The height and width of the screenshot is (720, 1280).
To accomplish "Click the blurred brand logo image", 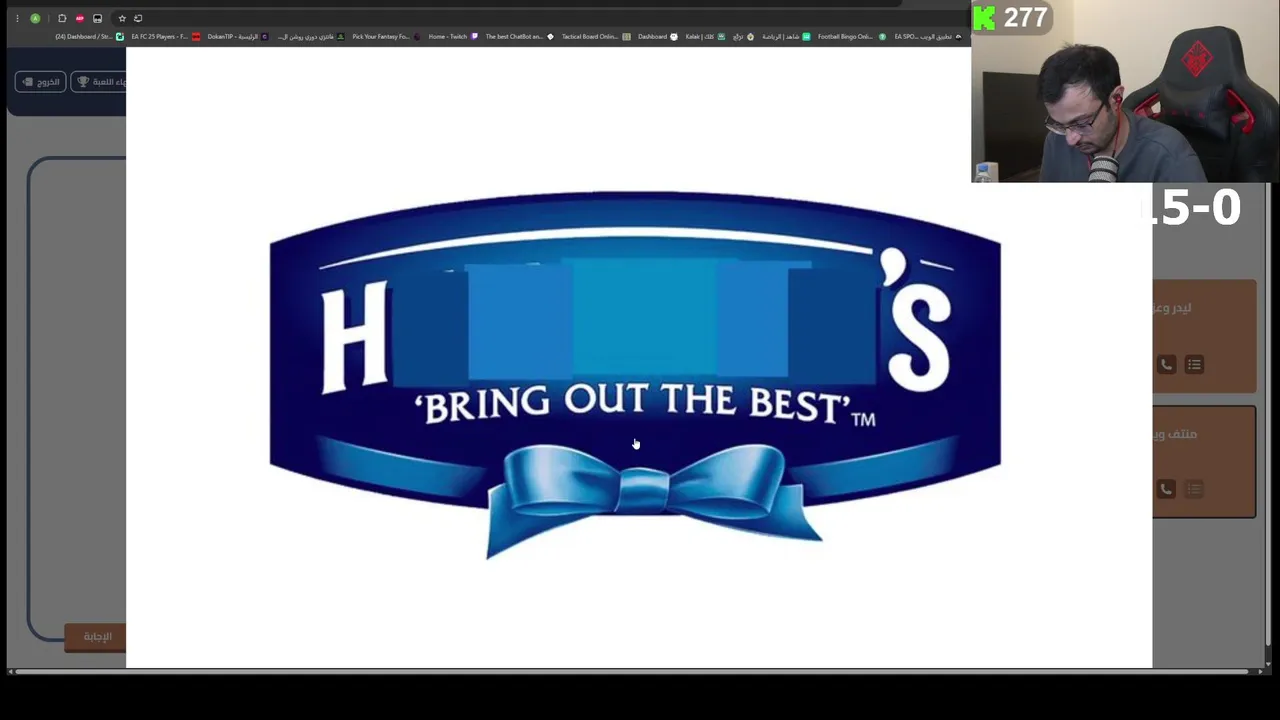I will click(x=636, y=375).
